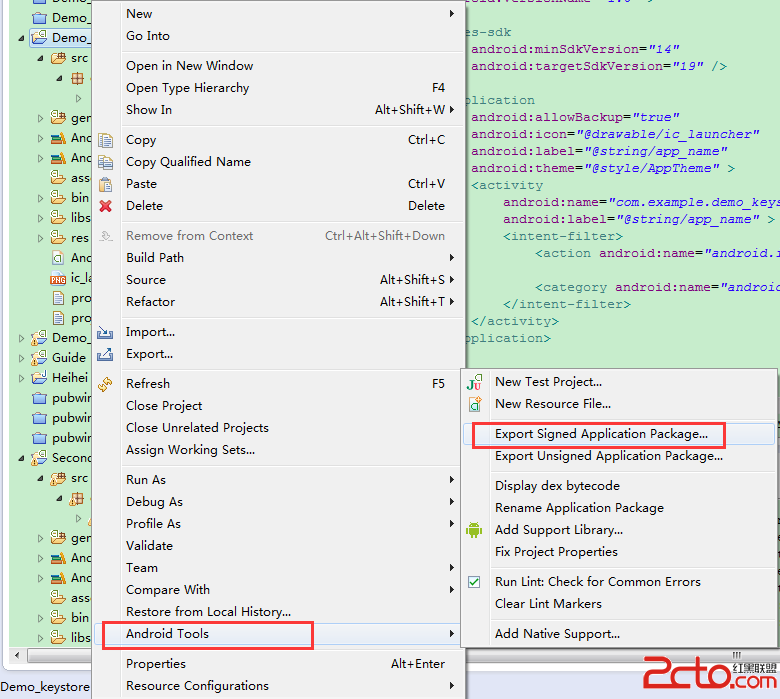This screenshot has height=699, width=780.
Task: Choose Rename Application Package
Action: 618,508
